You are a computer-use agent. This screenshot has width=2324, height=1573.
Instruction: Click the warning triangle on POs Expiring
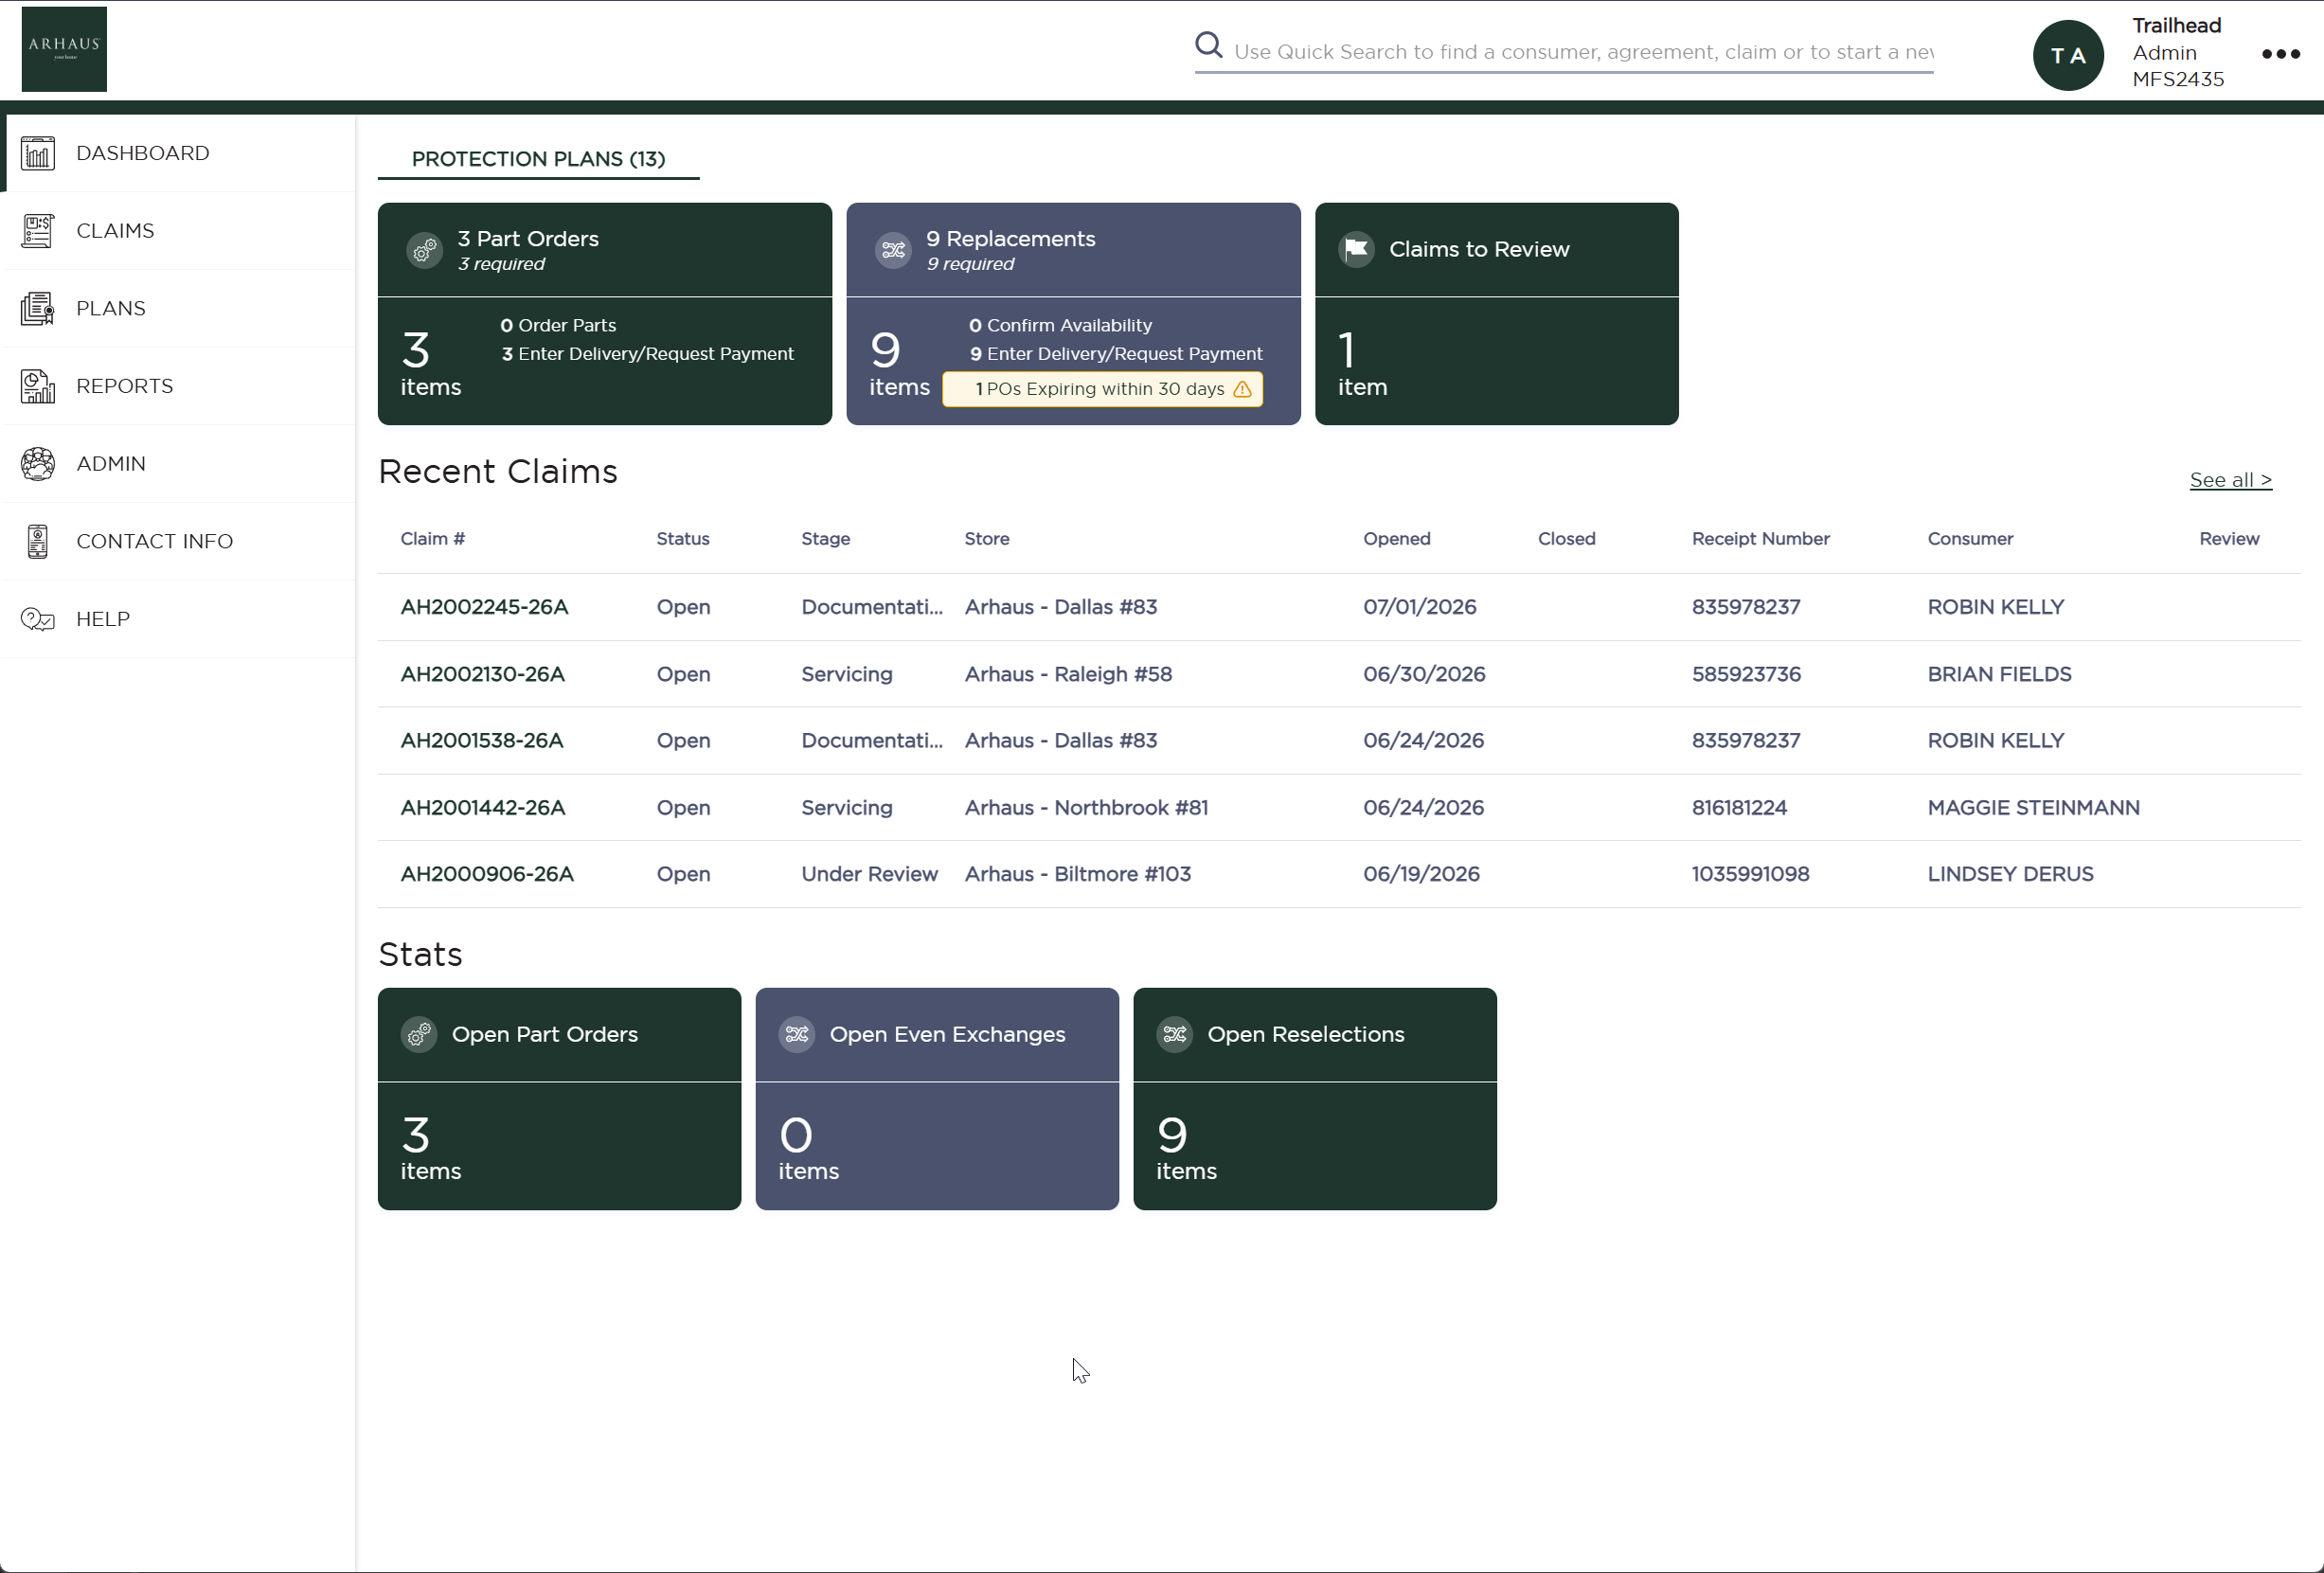coord(1243,390)
